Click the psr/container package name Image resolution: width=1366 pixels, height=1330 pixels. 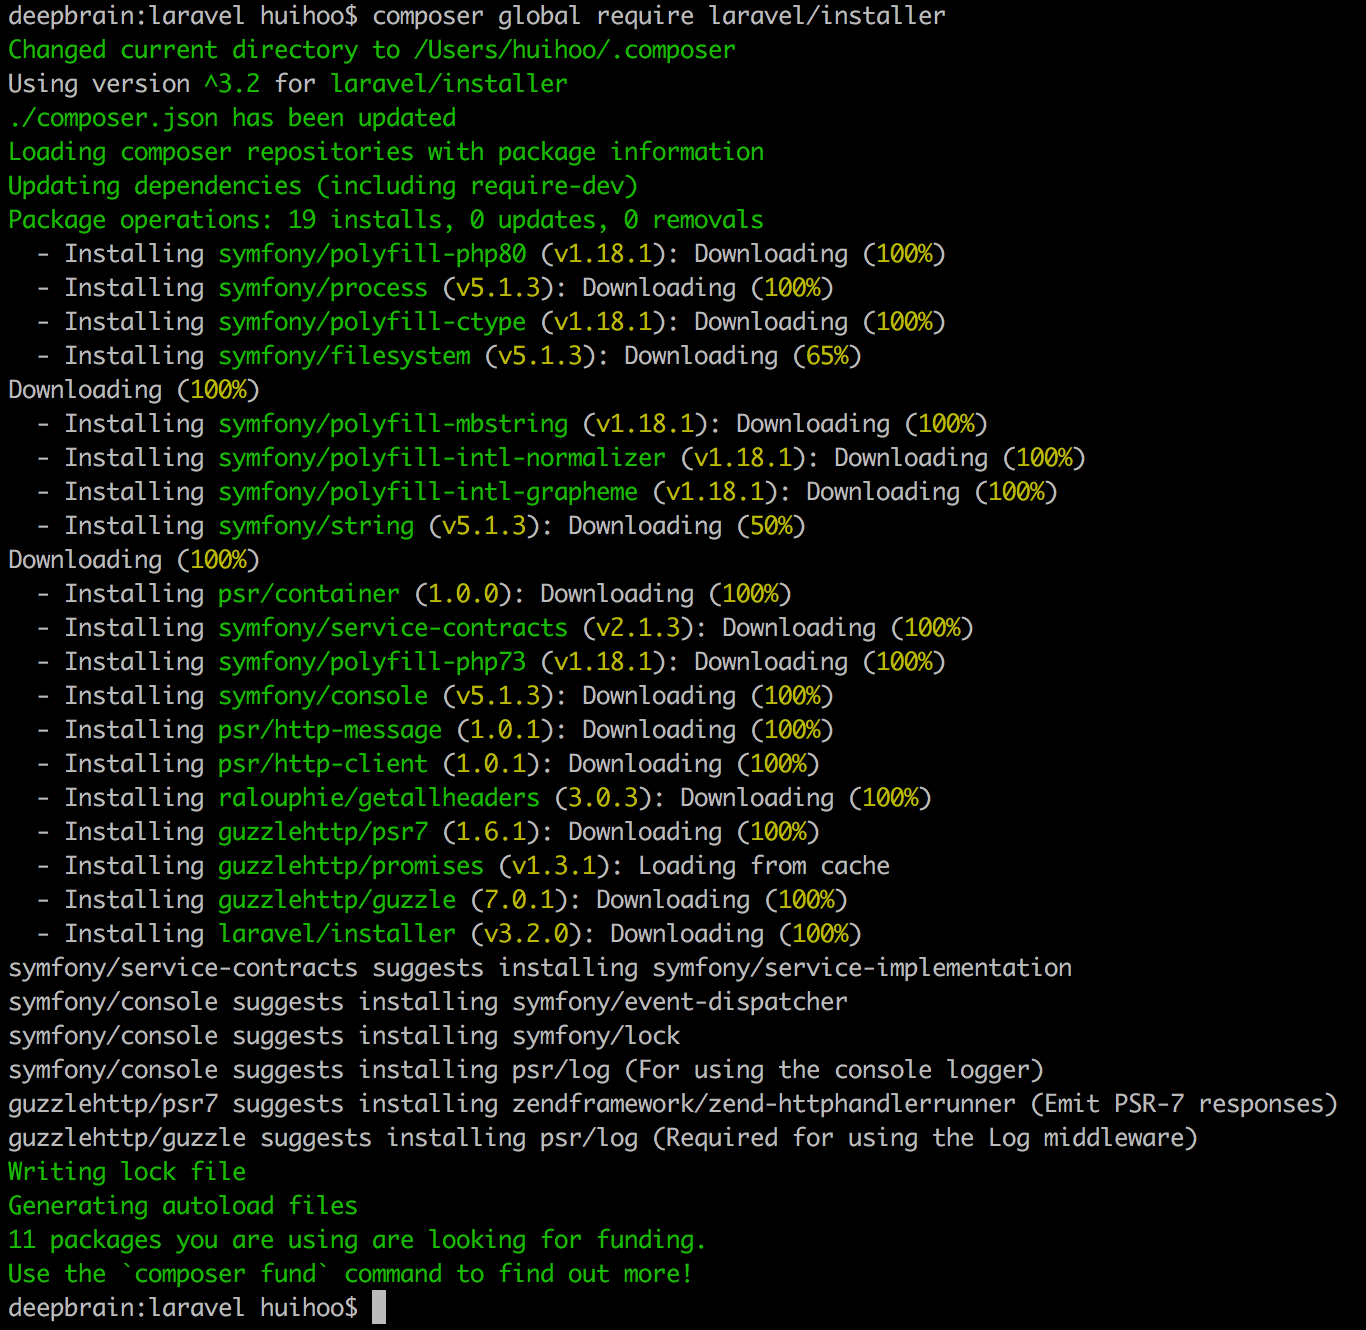coord(309,594)
